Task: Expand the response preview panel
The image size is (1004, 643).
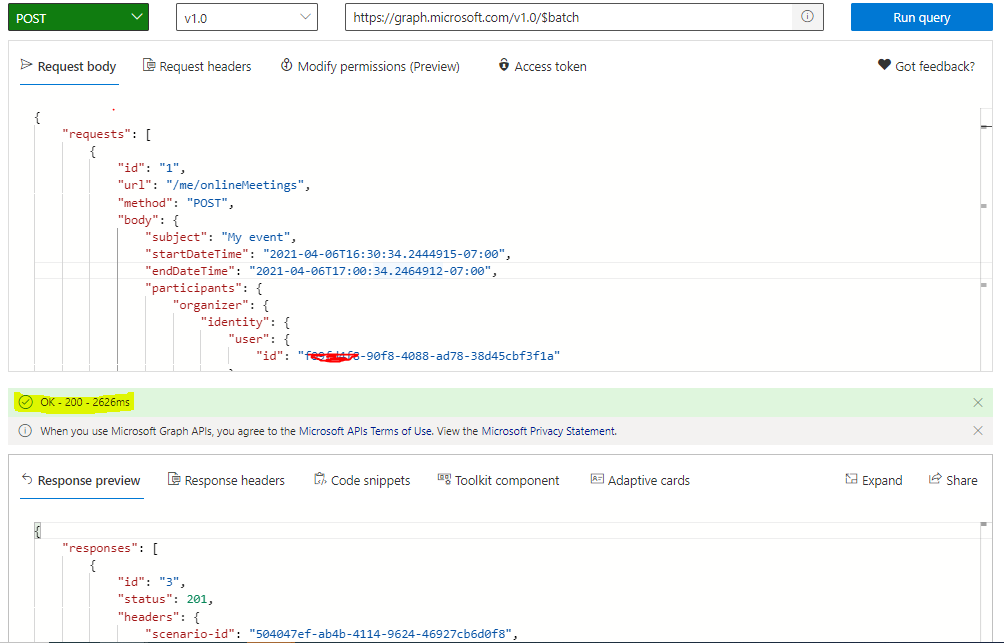Action: coord(873,480)
